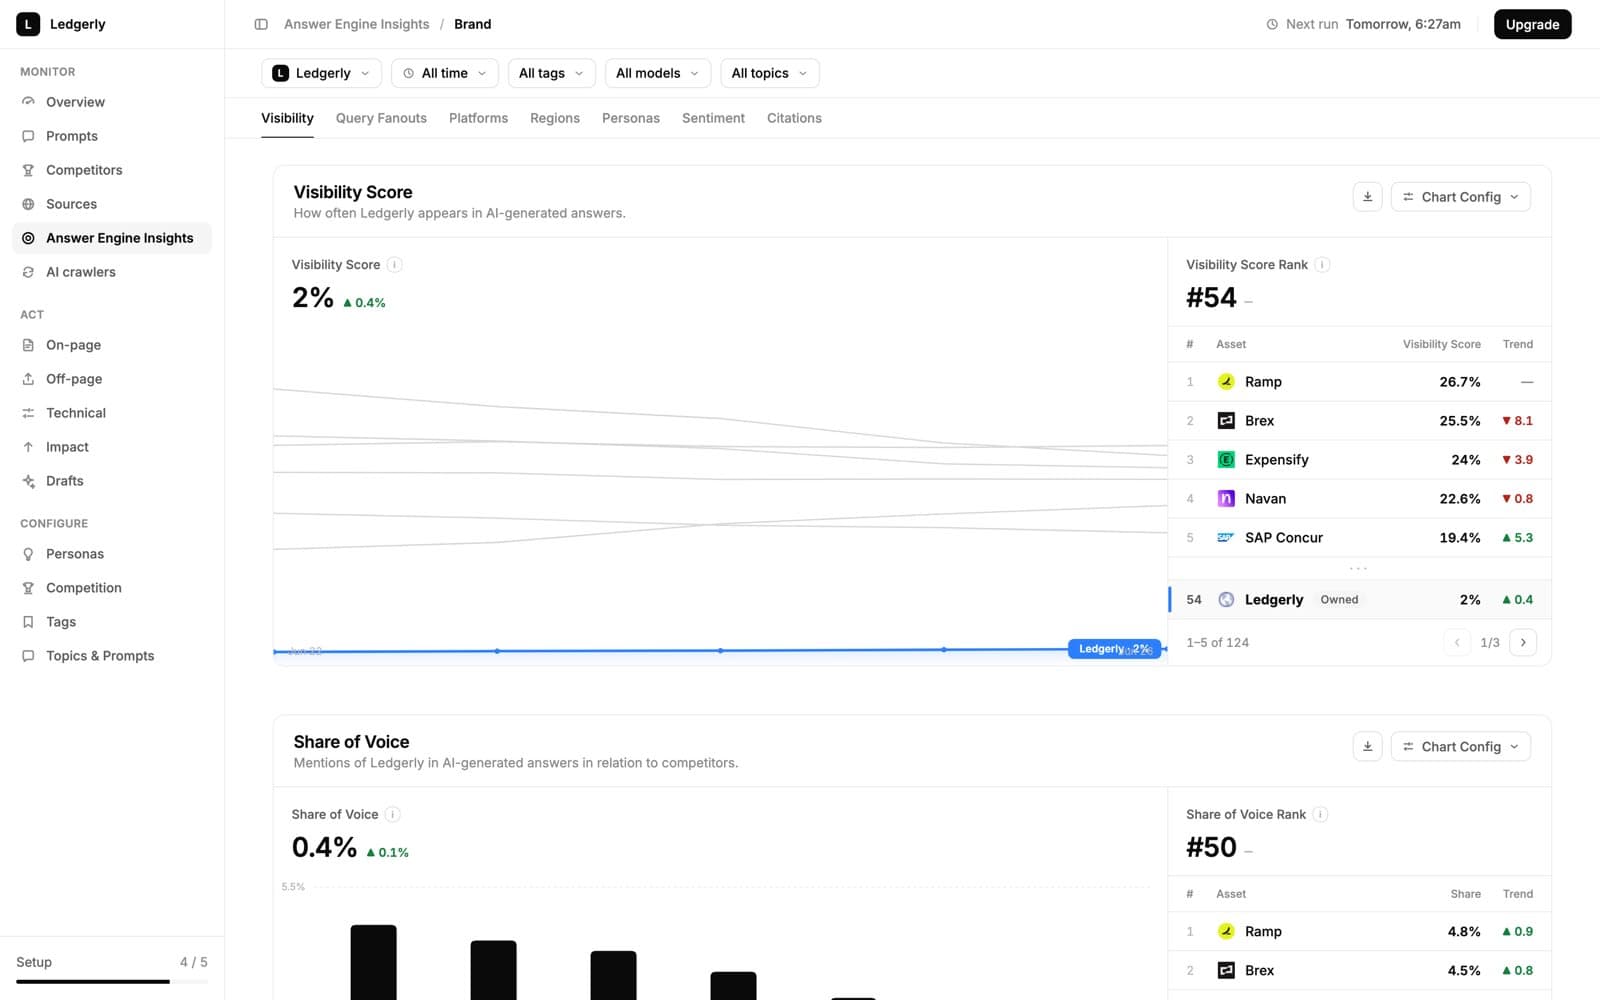1600x1000 pixels.
Task: Go to next page of rank table
Action: coord(1523,643)
